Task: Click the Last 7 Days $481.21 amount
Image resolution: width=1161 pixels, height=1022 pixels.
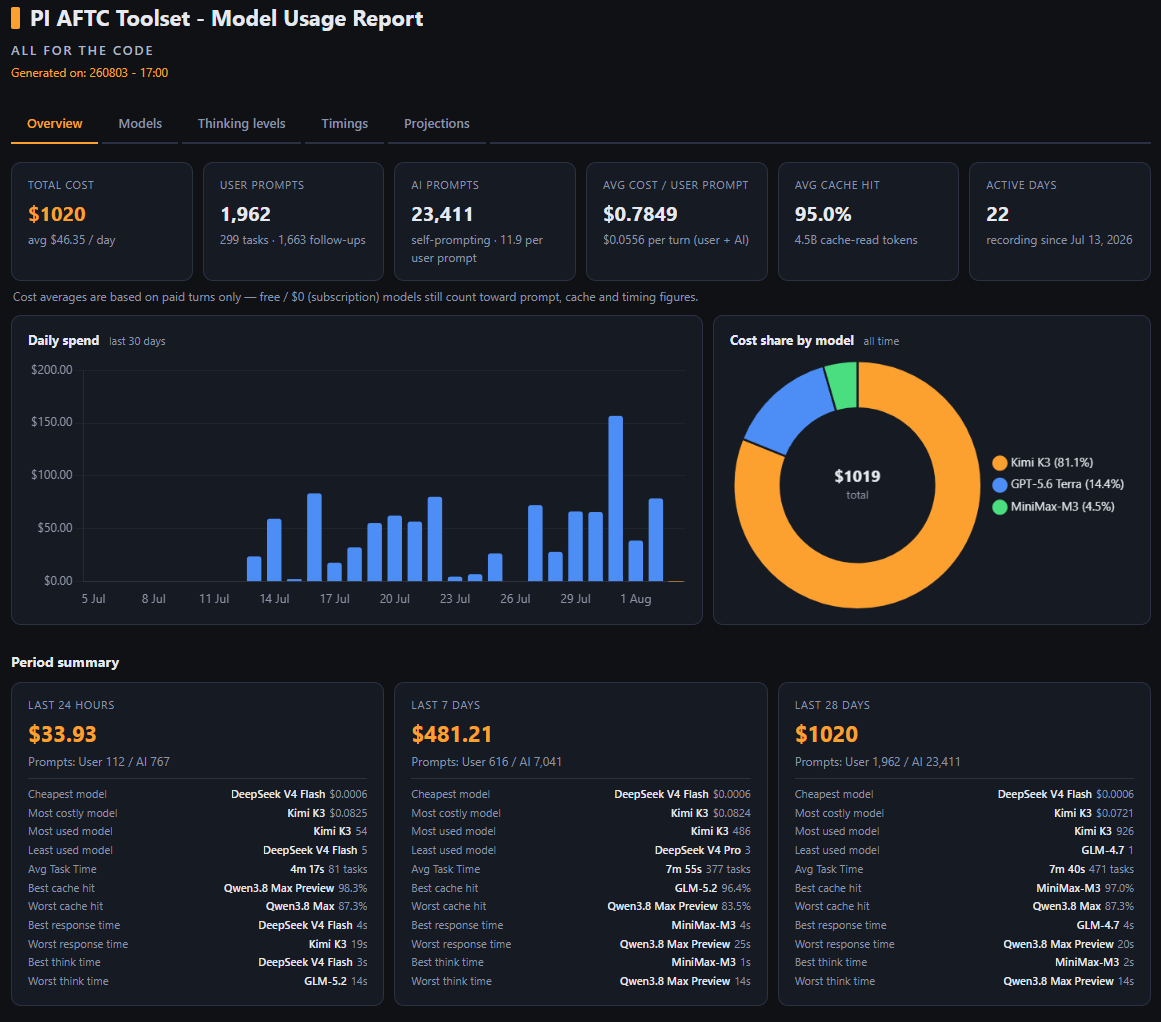Action: 452,734
